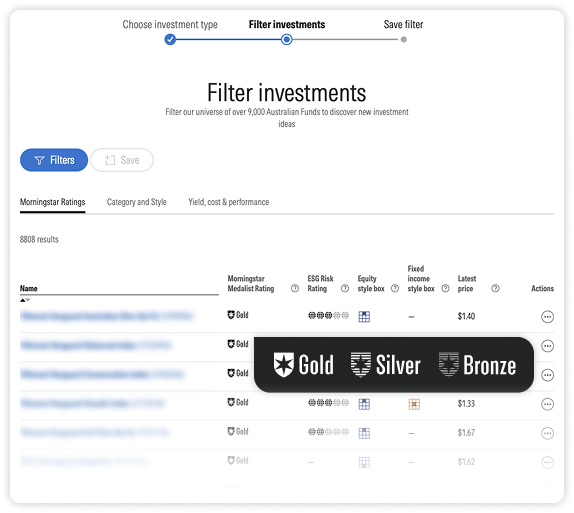
Task: Click orange fixed income style box icon
Action: [414, 404]
